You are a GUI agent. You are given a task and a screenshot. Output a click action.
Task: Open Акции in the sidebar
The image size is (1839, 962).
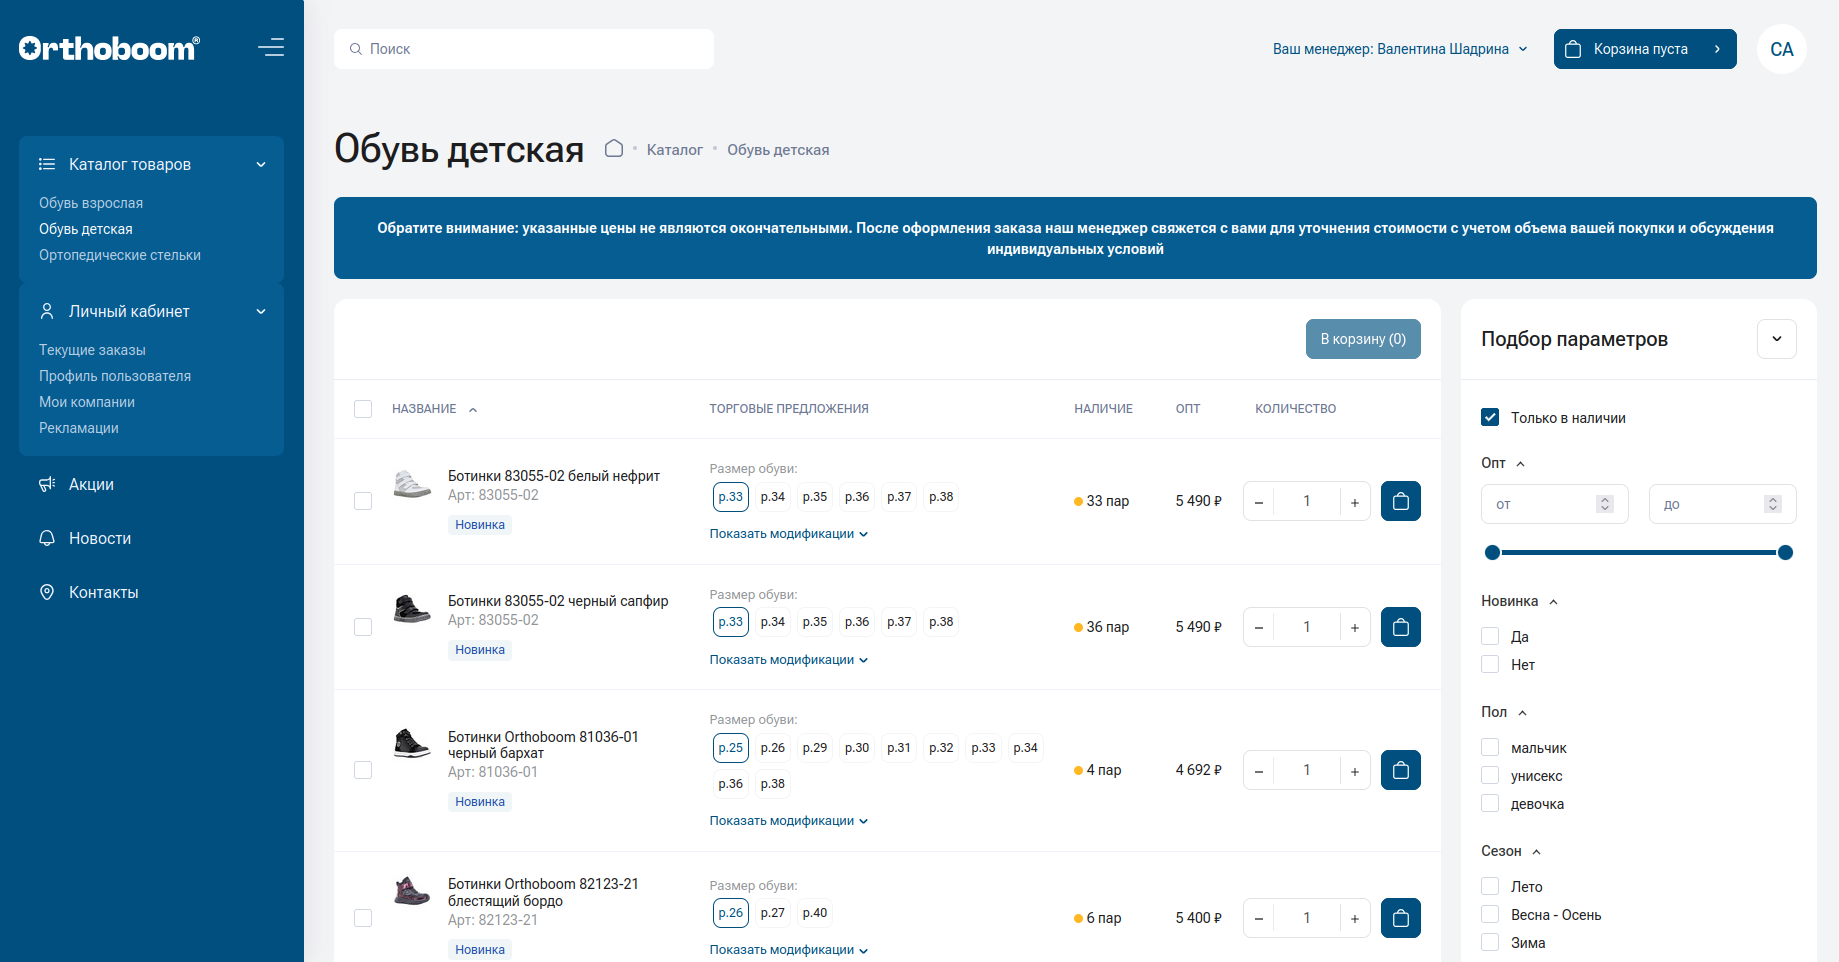[91, 485]
